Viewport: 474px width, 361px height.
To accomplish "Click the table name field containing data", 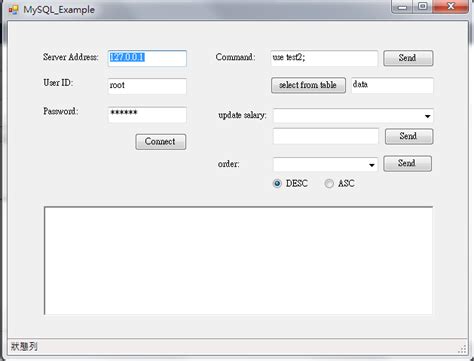I will click(392, 85).
